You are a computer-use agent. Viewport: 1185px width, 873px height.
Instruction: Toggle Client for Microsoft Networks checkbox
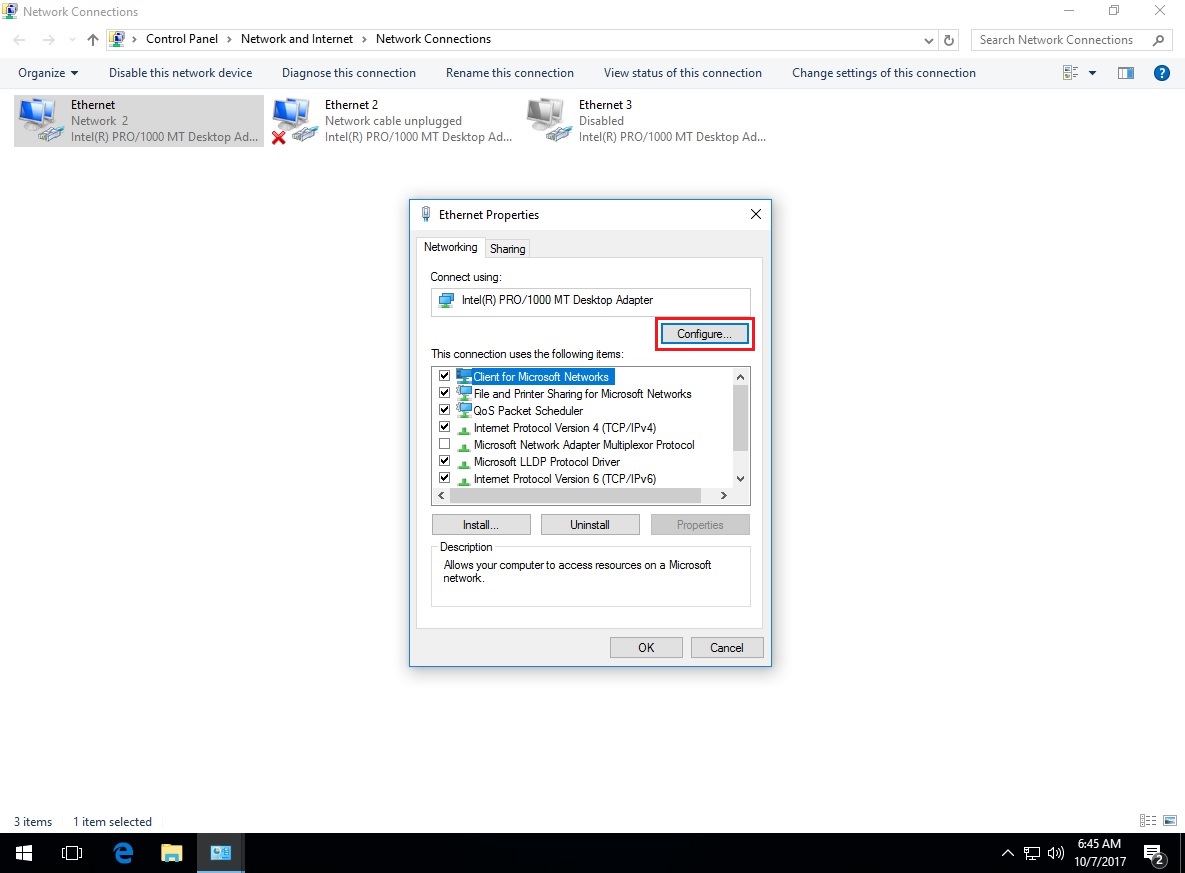click(x=444, y=376)
